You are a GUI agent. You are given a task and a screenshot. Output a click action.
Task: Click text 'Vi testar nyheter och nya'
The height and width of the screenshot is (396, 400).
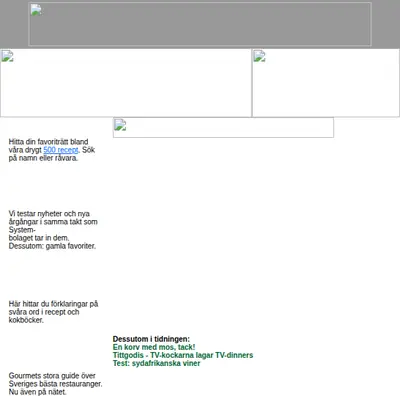[x=49, y=214]
